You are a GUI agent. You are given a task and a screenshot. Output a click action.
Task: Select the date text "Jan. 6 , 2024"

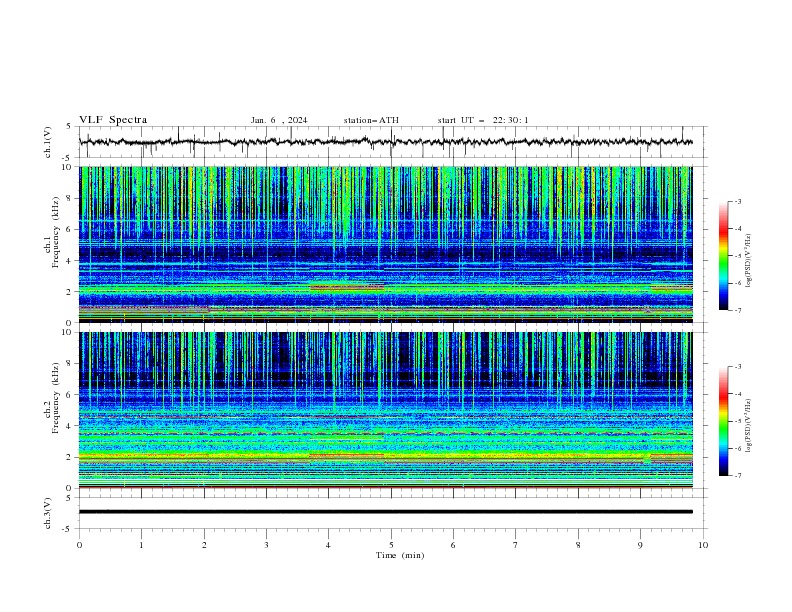coord(279,120)
